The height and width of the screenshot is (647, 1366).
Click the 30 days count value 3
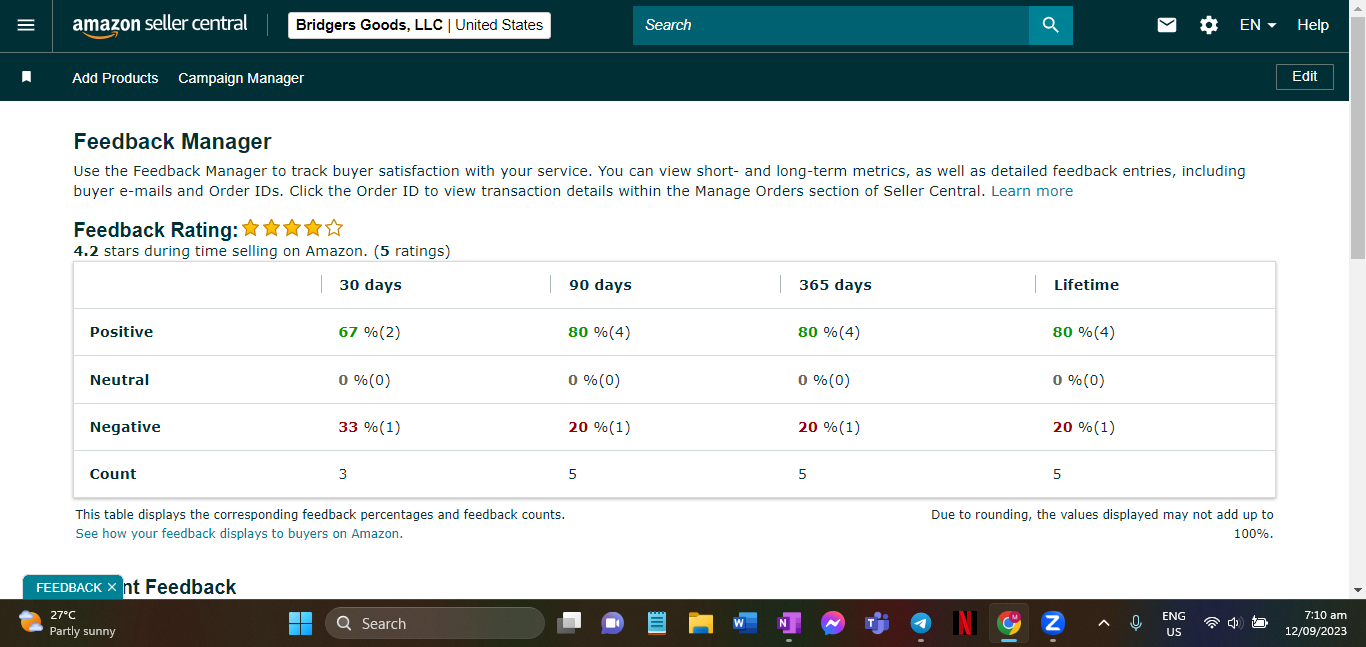click(343, 474)
